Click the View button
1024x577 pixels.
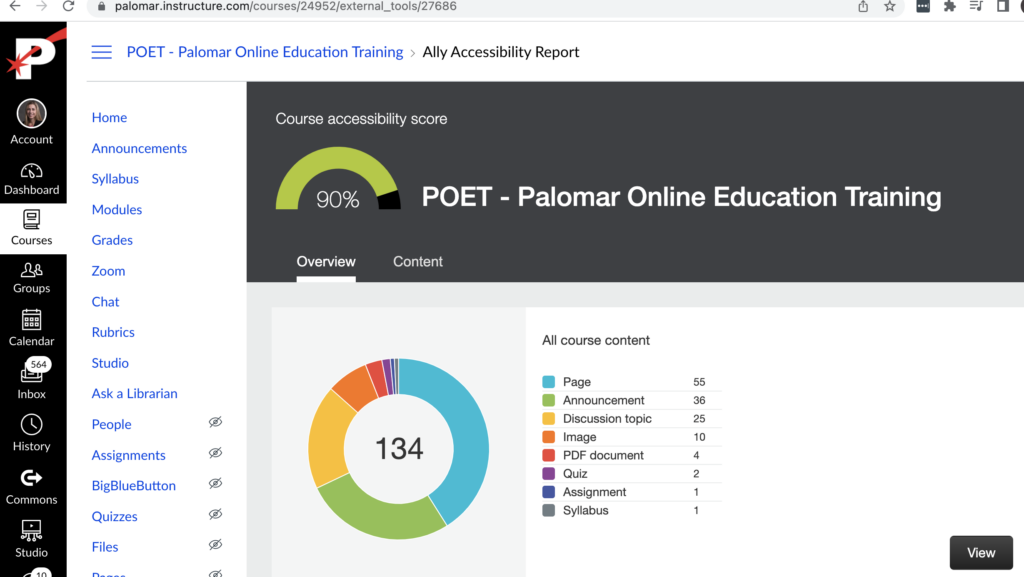[x=981, y=553]
